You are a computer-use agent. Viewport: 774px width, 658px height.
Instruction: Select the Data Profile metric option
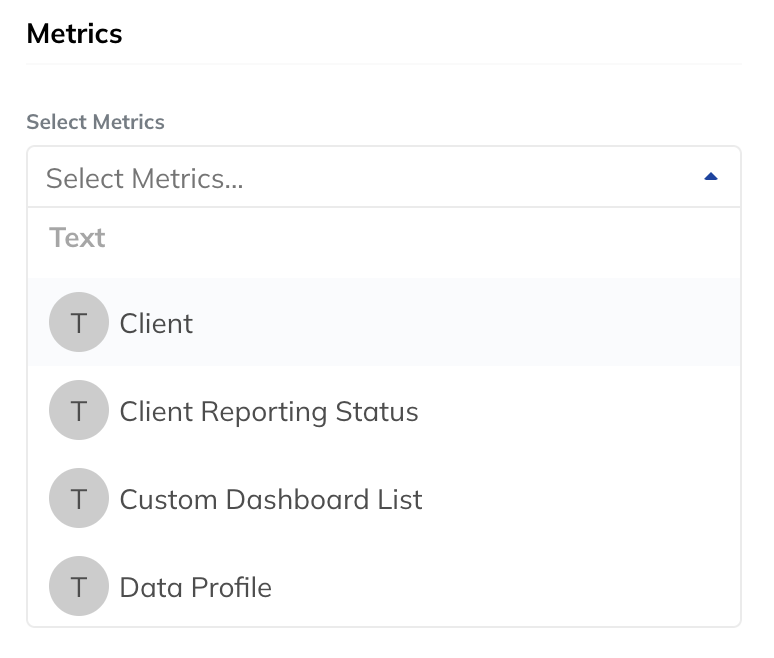tap(384, 586)
